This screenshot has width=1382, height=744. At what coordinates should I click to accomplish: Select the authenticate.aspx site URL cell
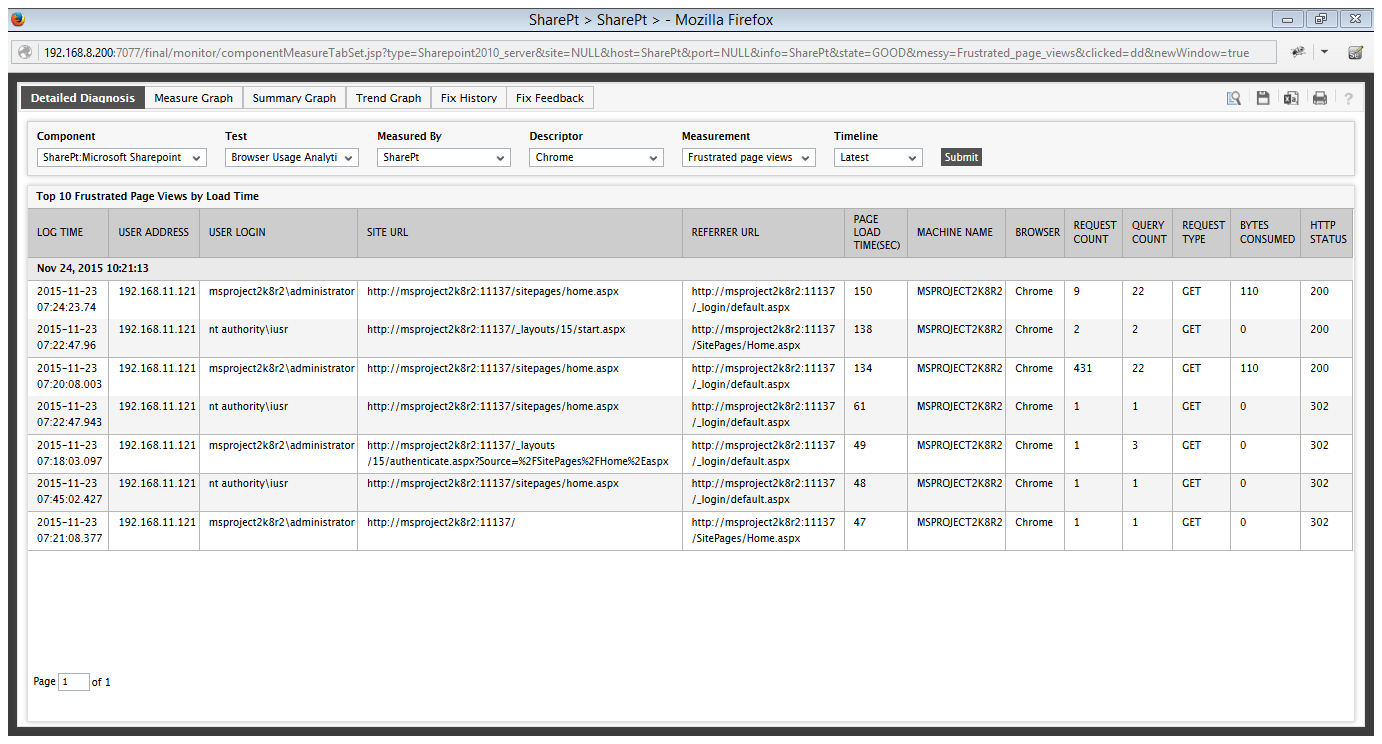[x=518, y=454]
